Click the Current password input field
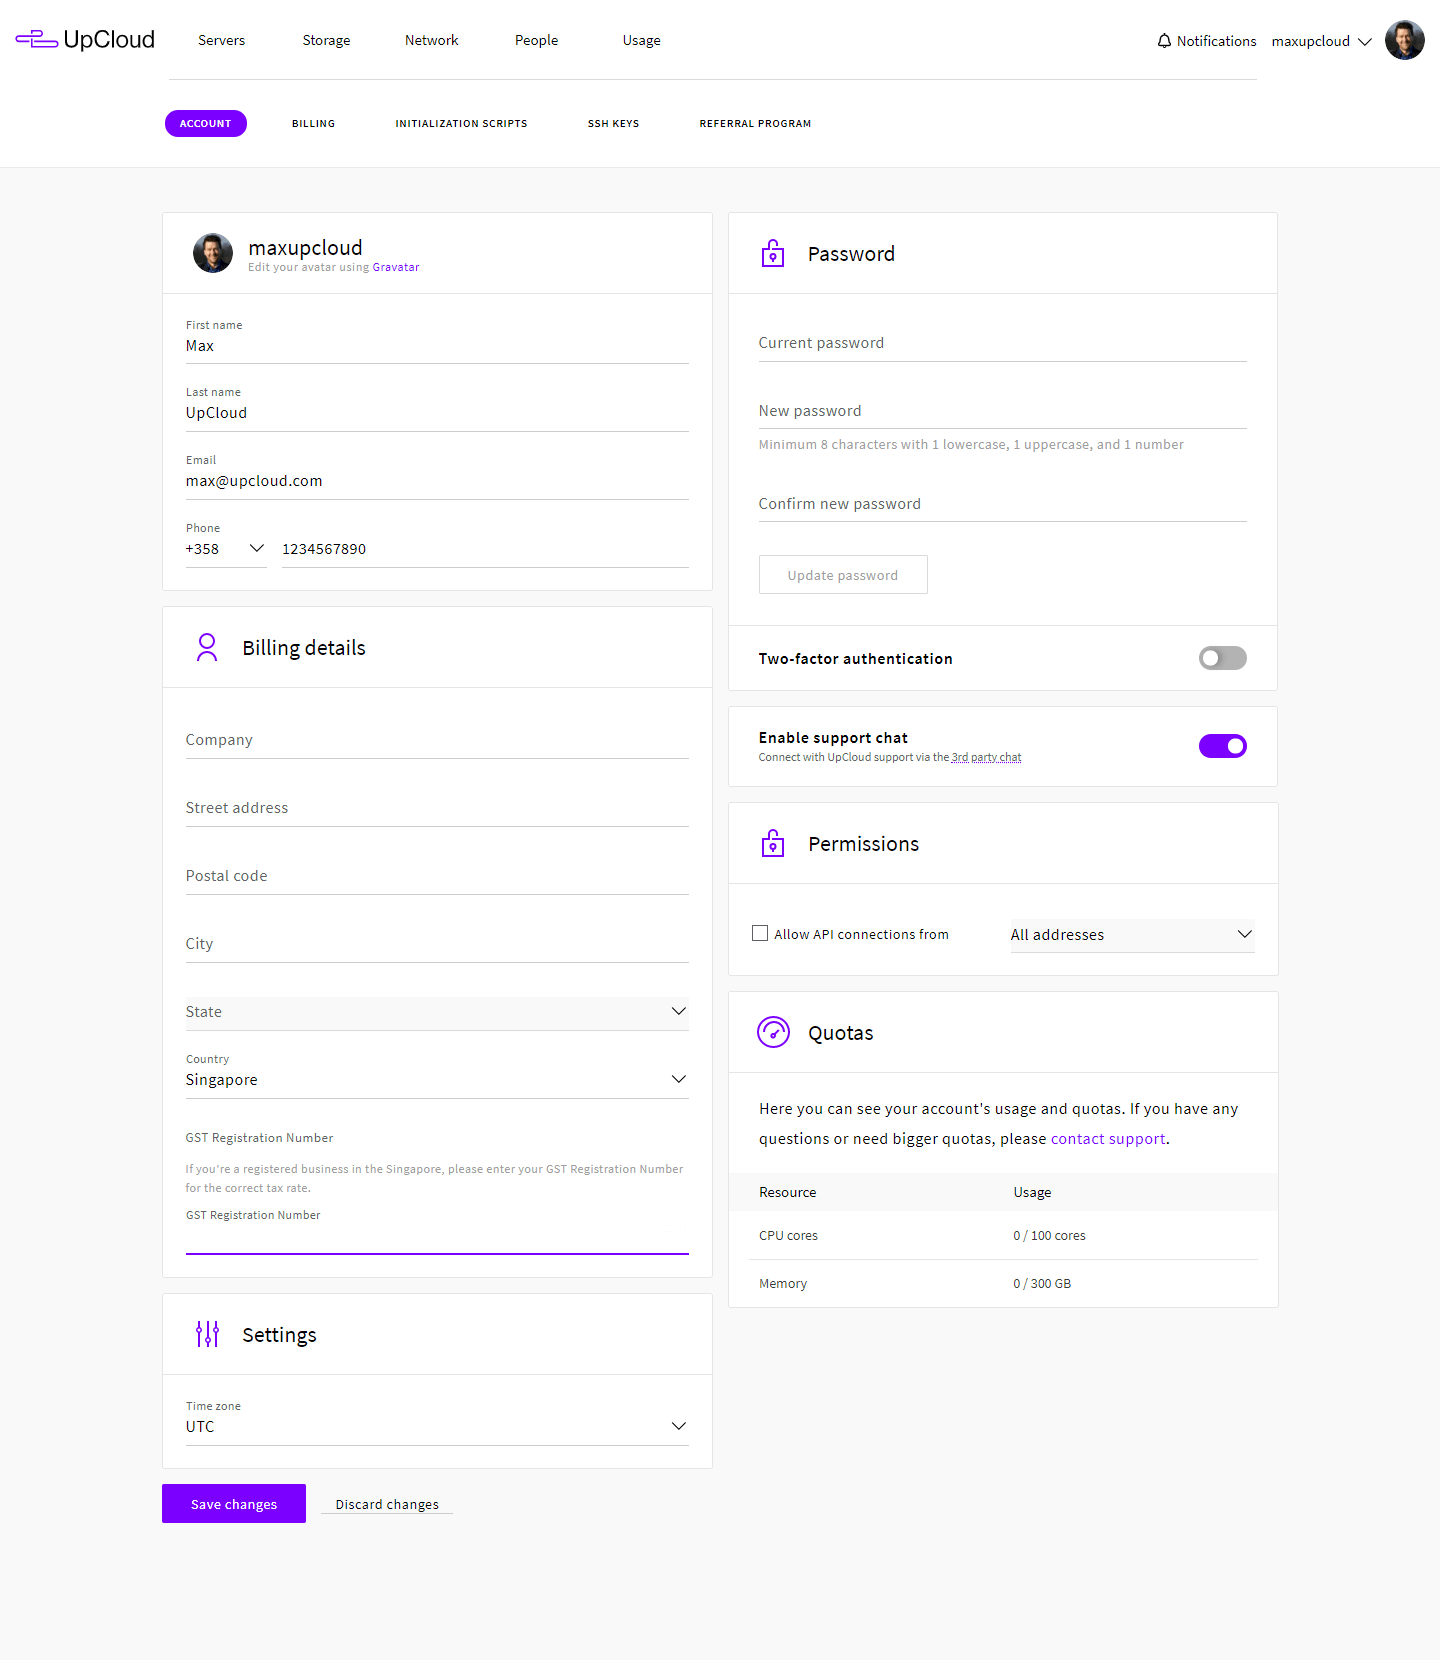Screen dimensions: 1440x1660 click(1002, 343)
